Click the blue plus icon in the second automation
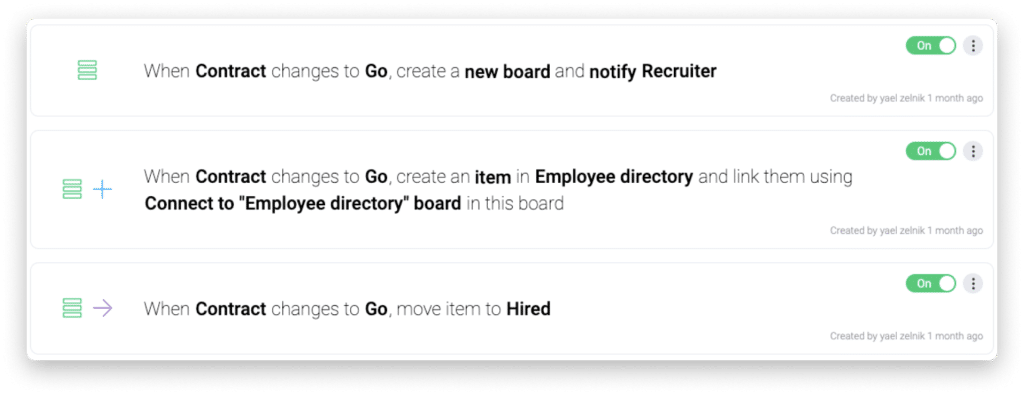 [103, 190]
